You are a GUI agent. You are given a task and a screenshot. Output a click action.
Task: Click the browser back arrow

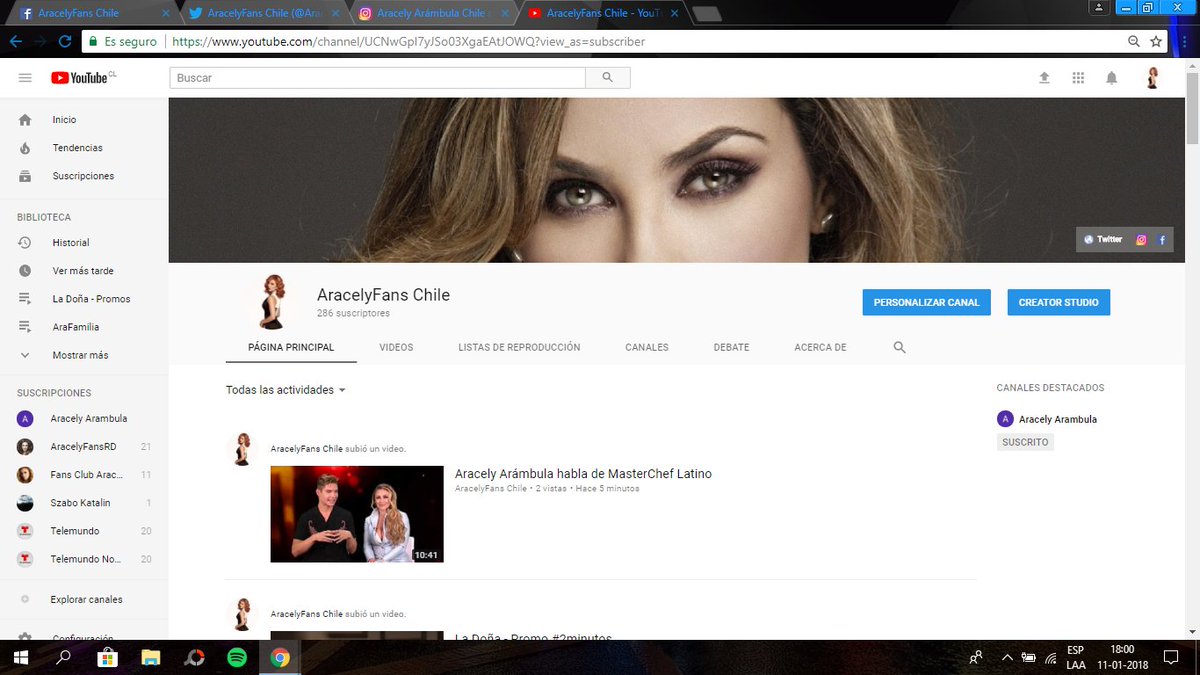16,42
